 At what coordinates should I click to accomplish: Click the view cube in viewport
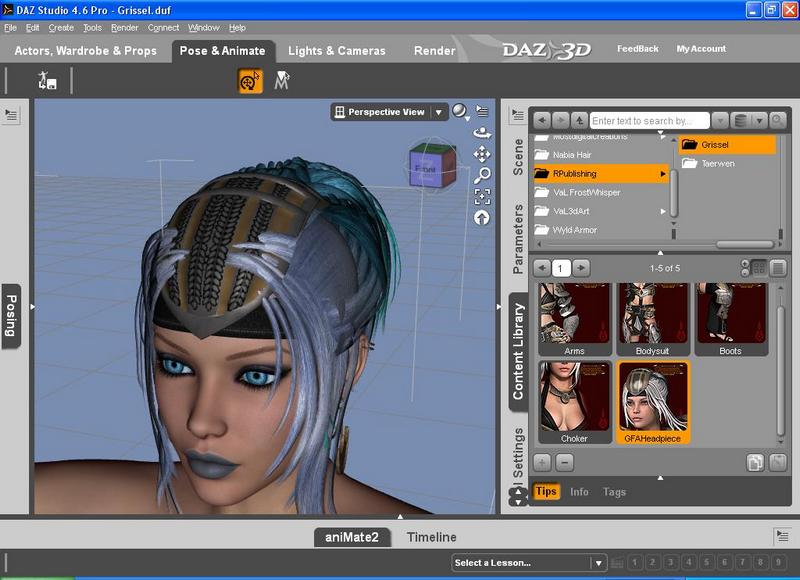tap(432, 165)
